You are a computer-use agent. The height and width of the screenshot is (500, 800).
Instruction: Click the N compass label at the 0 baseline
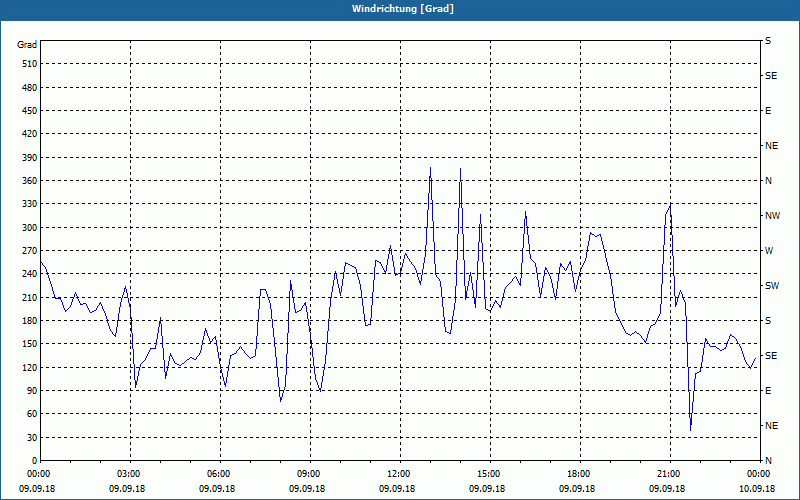click(x=768, y=461)
